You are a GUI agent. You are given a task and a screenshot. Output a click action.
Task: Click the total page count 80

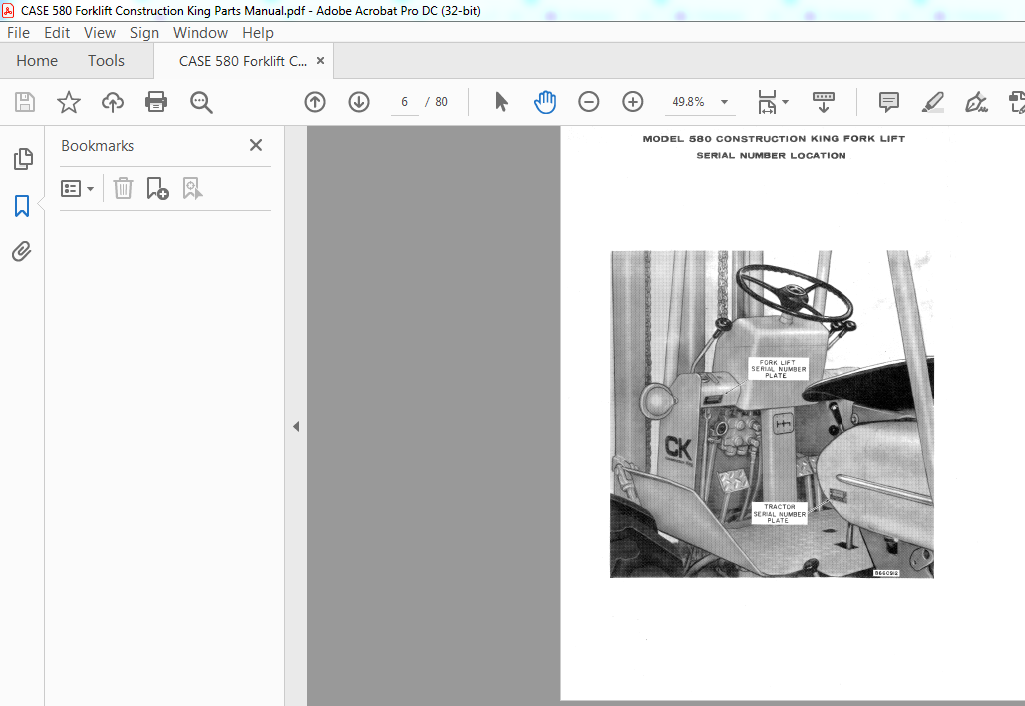441,102
